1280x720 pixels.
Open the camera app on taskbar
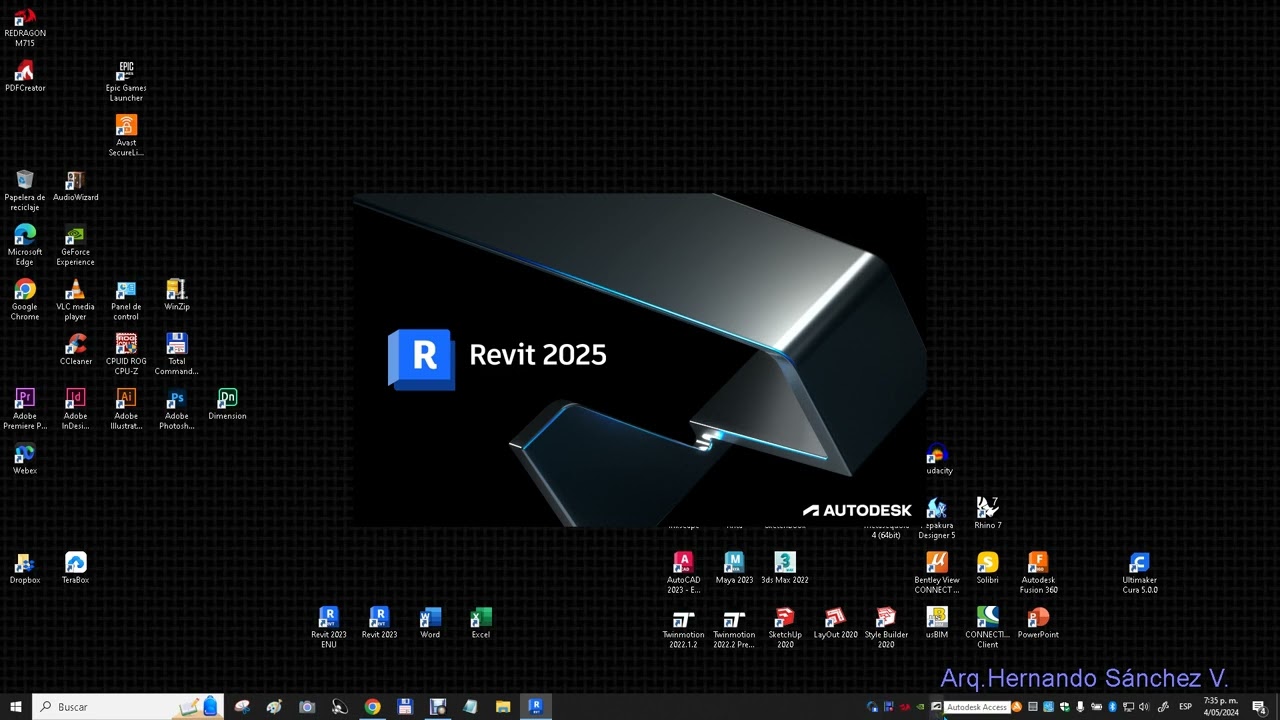[307, 707]
